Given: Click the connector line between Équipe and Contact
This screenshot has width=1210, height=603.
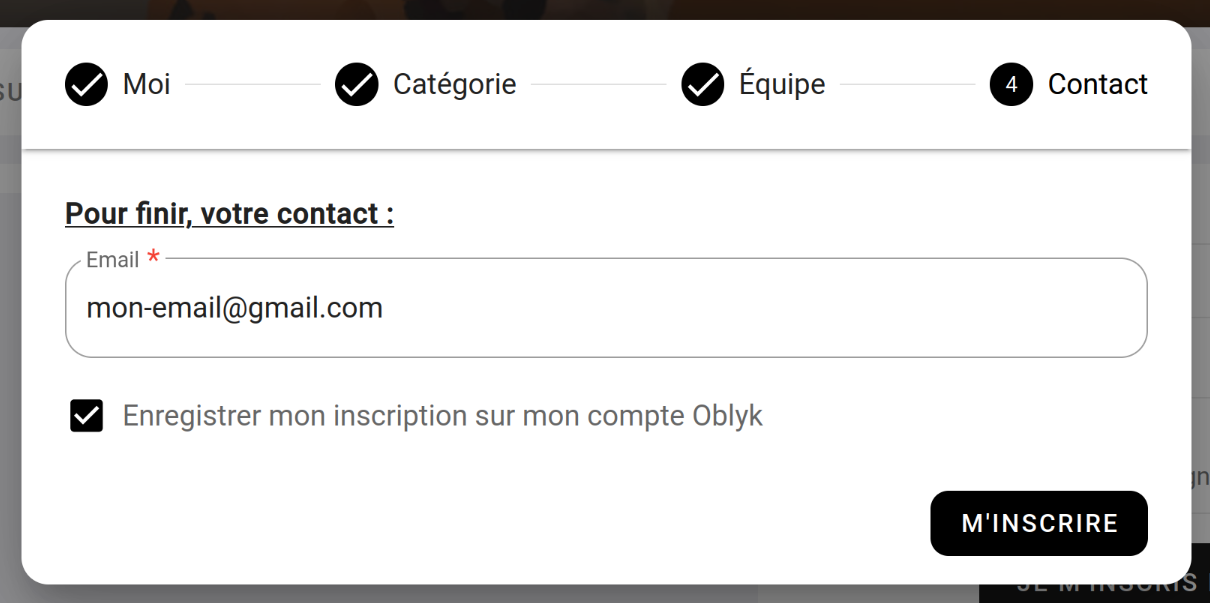Looking at the screenshot, I should click(x=907, y=84).
